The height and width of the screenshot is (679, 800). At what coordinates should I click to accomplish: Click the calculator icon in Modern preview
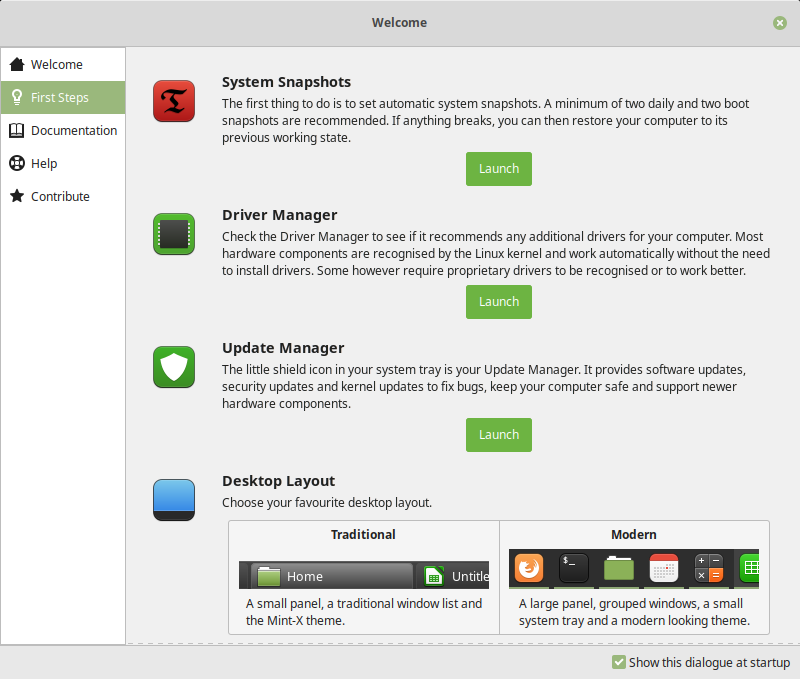click(x=709, y=568)
